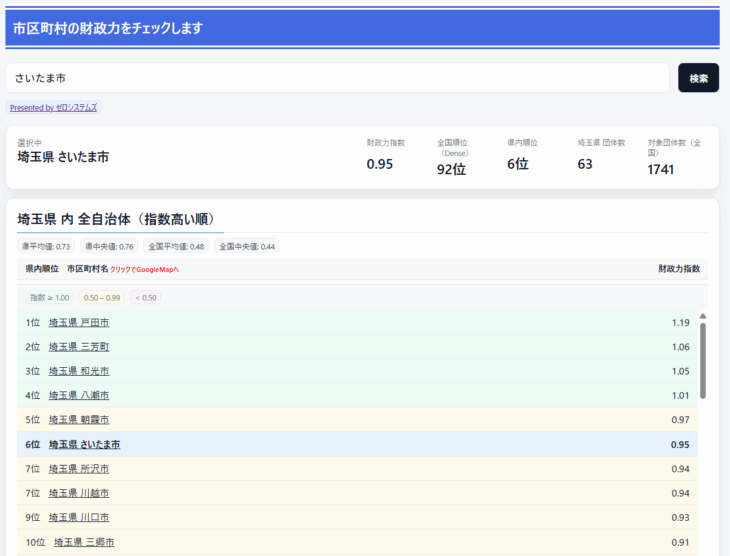This screenshot has width=730, height=556.
Task: Open the 埼玉県 三郷市 link
Action: tap(84, 542)
